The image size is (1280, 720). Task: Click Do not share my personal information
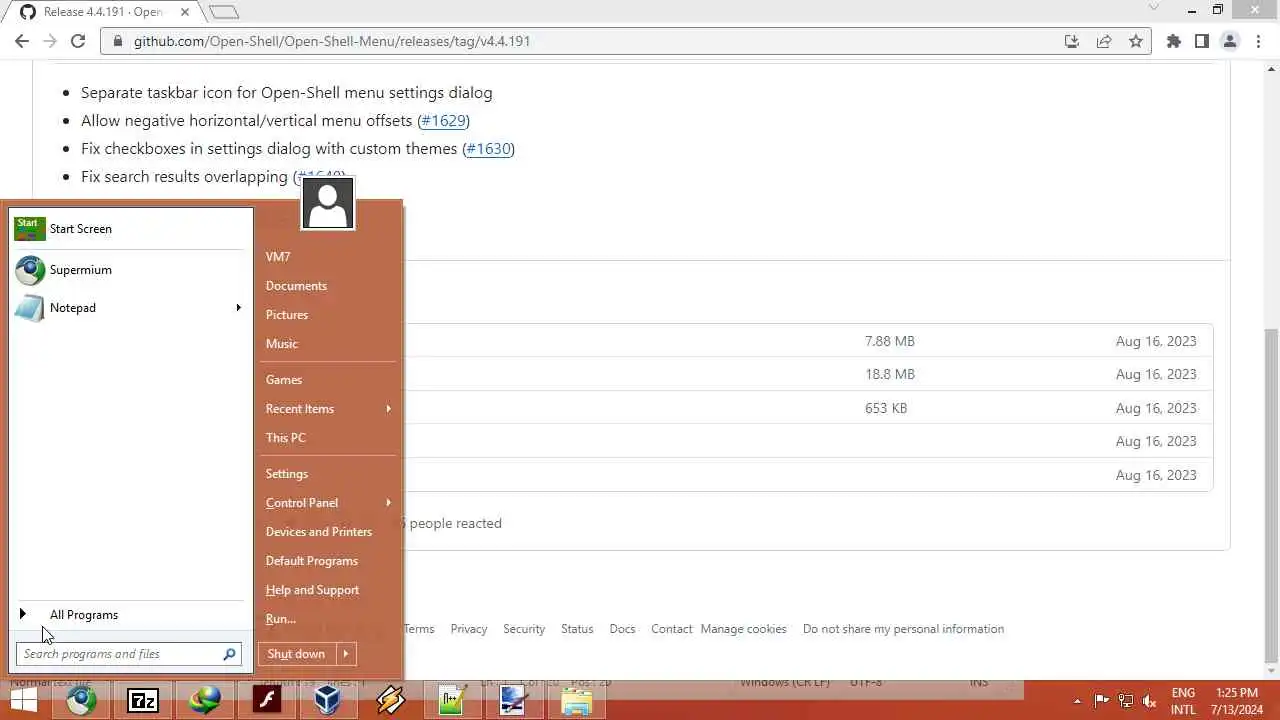(x=903, y=629)
